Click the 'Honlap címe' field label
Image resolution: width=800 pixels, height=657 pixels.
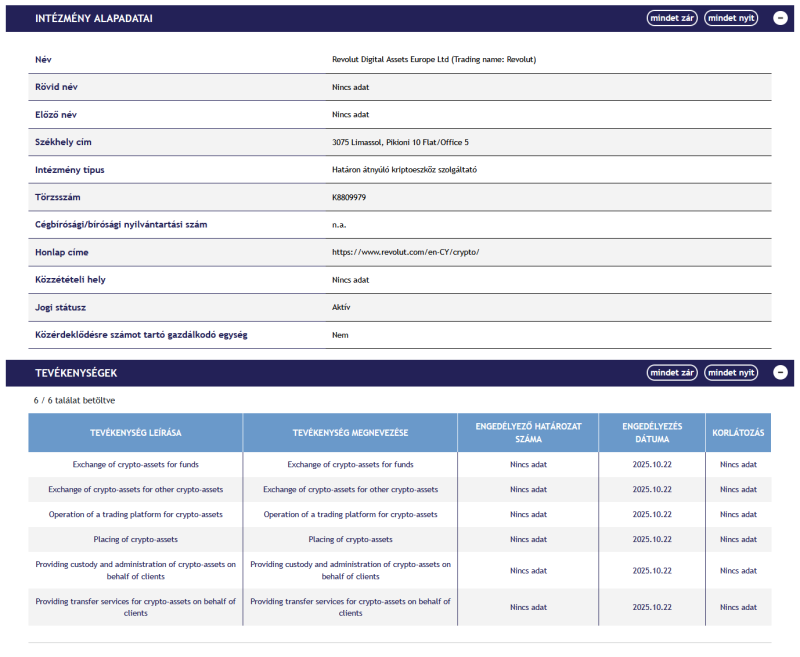tap(62, 252)
